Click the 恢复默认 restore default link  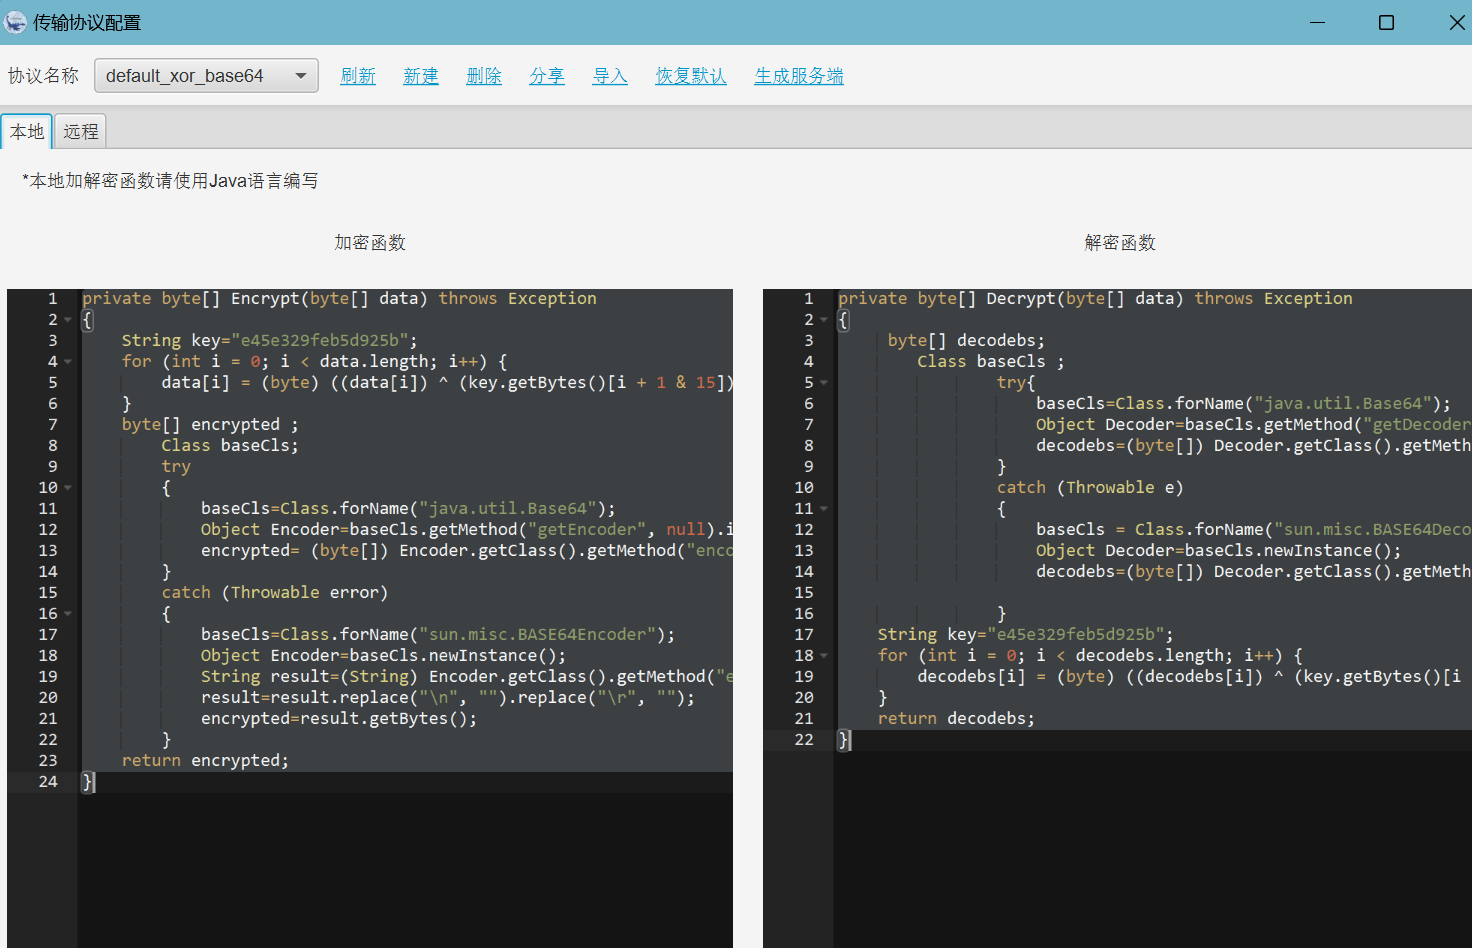[x=691, y=76]
